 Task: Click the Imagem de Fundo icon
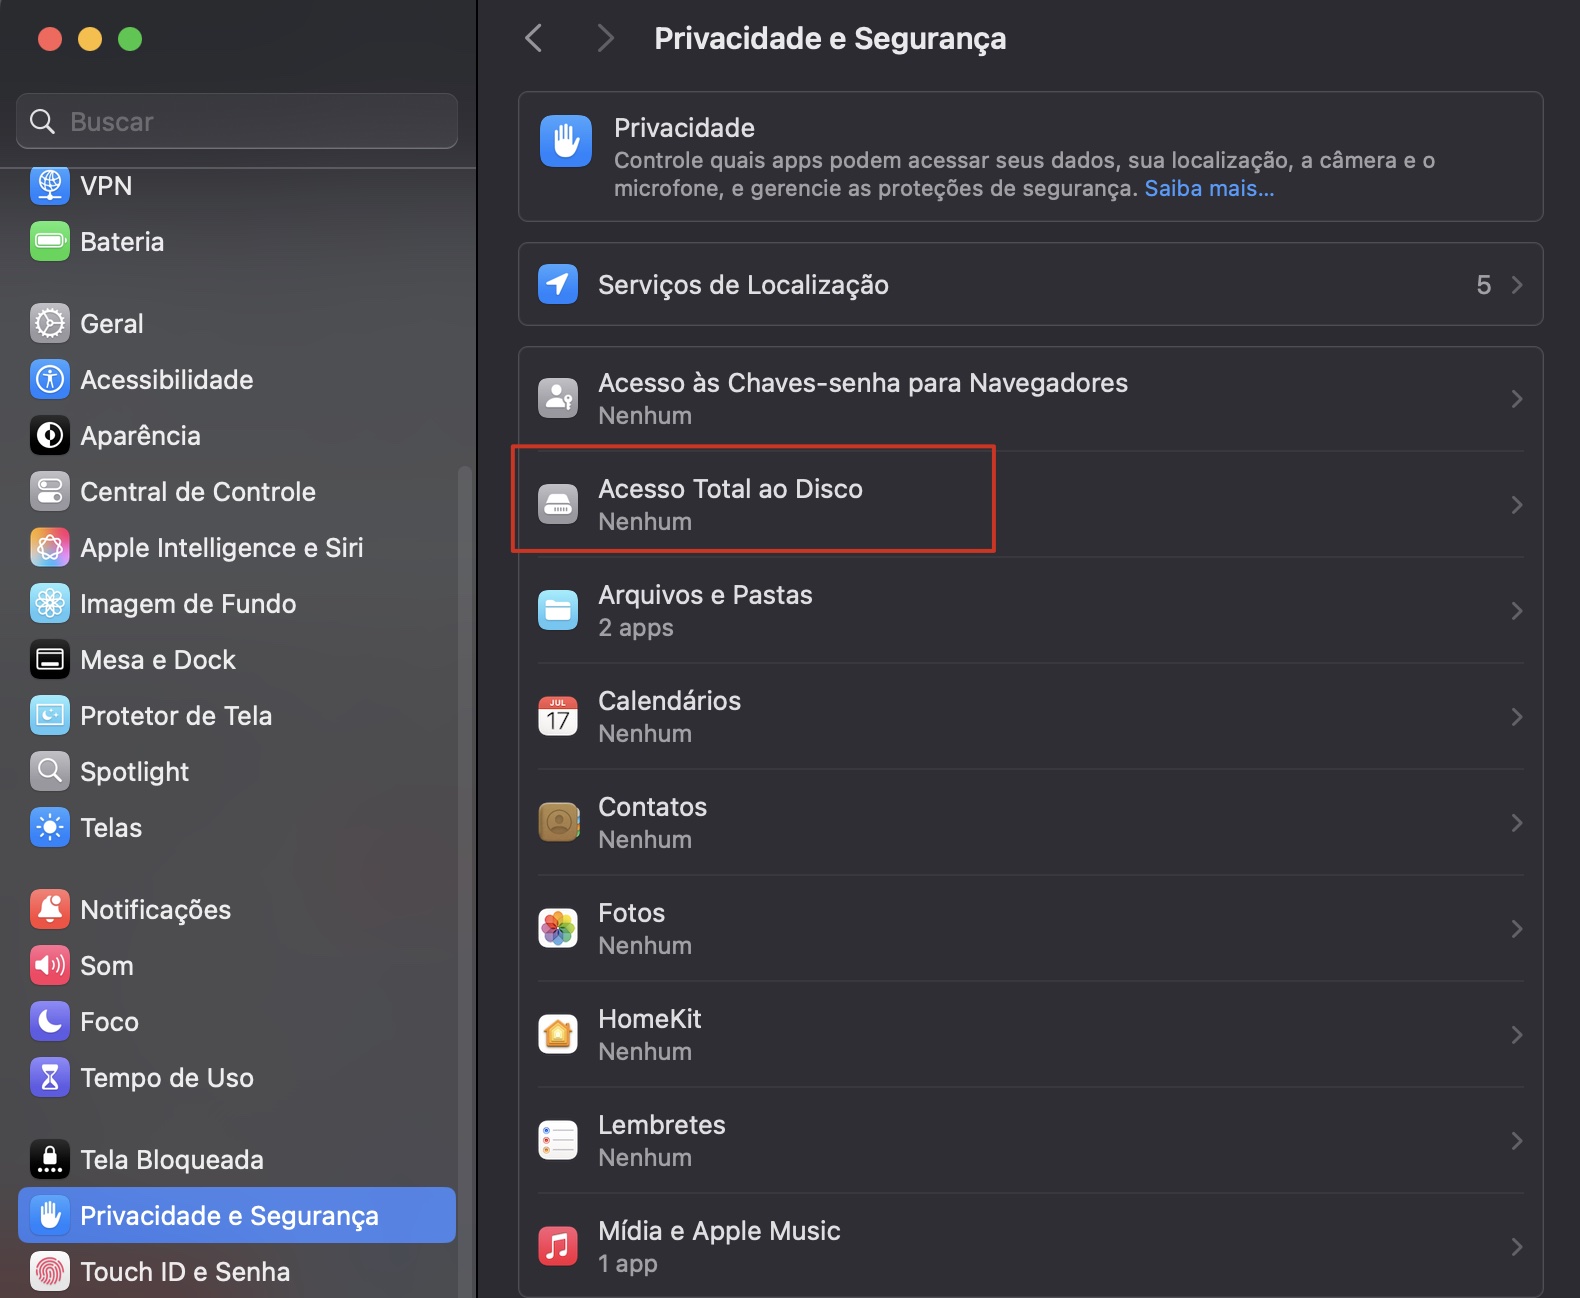point(50,603)
